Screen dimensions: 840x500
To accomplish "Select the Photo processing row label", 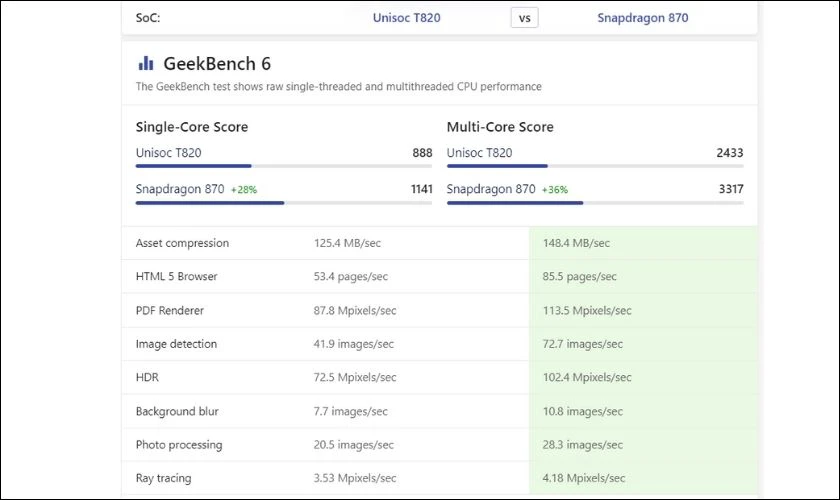I will pyautogui.click(x=179, y=445).
